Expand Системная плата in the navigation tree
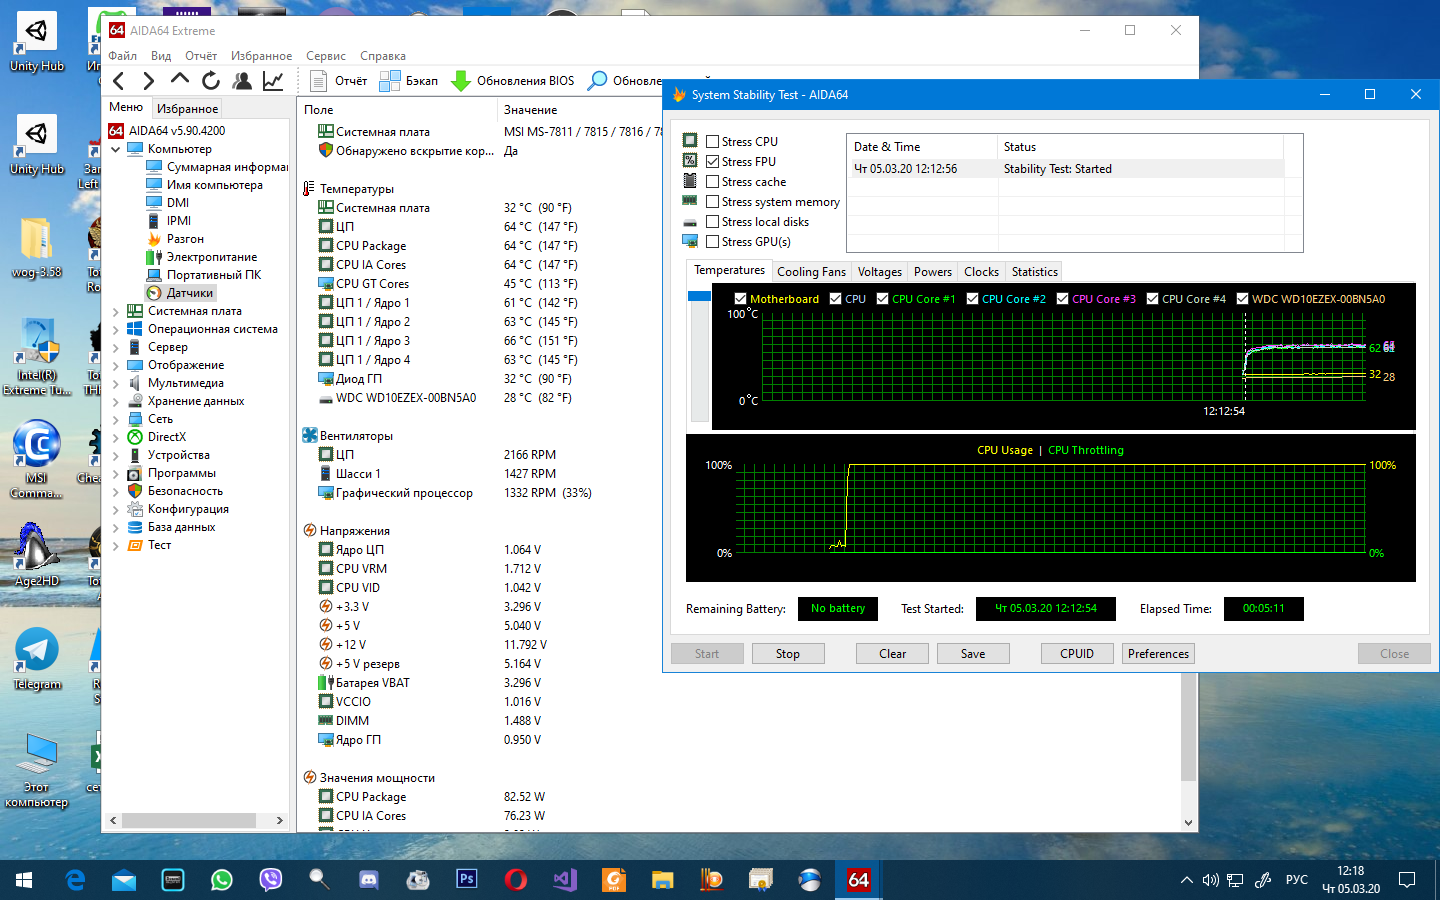This screenshot has width=1440, height=900. point(116,311)
